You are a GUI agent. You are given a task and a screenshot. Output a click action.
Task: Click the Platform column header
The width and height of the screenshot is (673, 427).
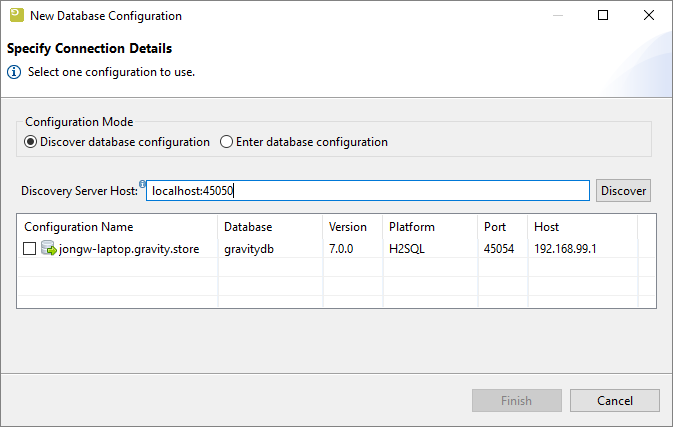(x=428, y=227)
